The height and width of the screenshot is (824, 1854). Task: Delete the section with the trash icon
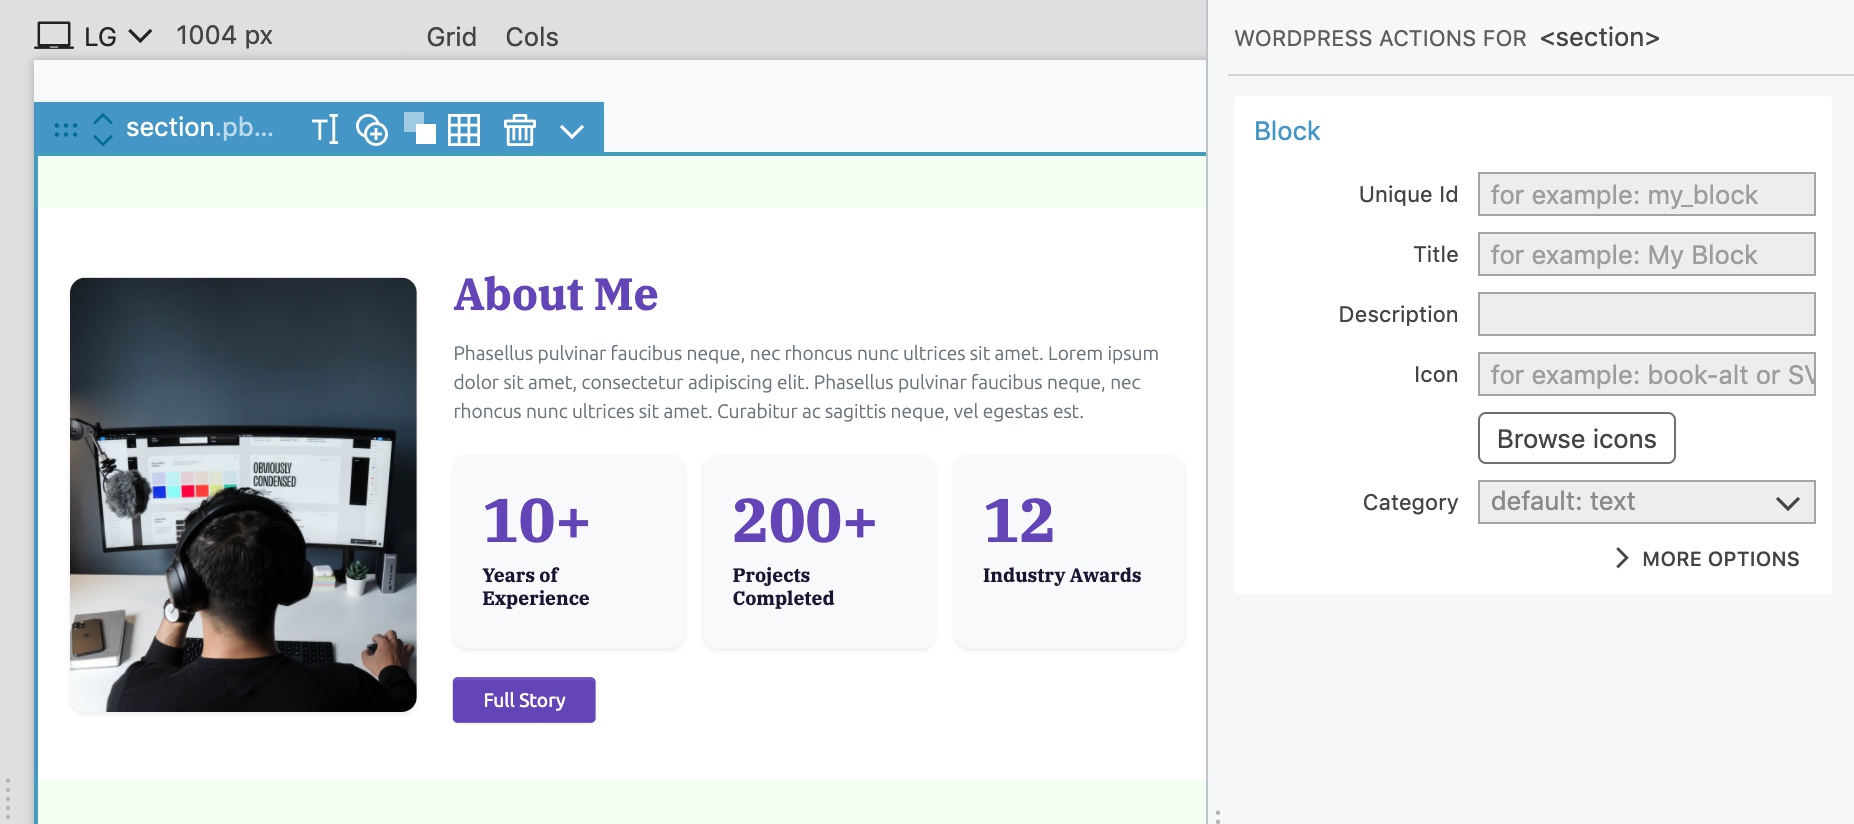520,130
